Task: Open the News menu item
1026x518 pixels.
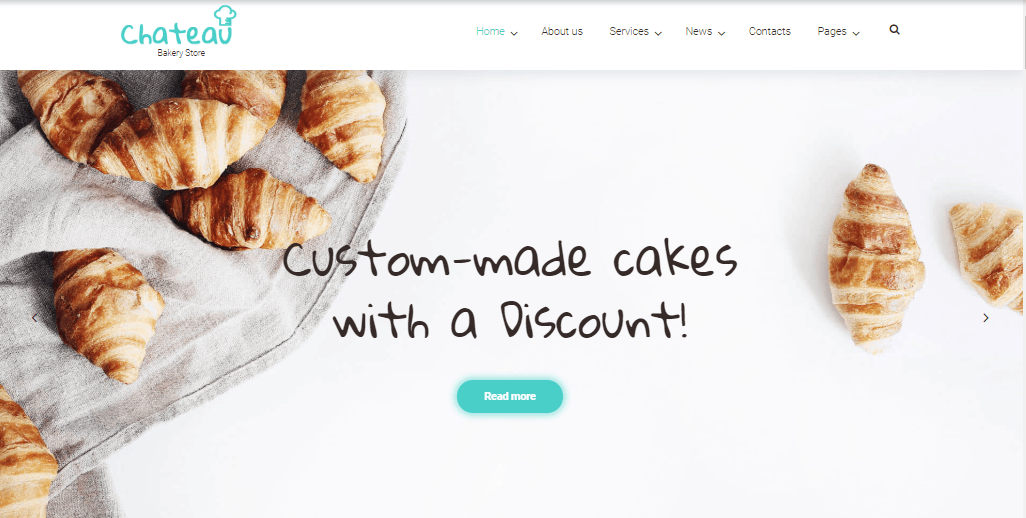Action: pyautogui.click(x=699, y=31)
